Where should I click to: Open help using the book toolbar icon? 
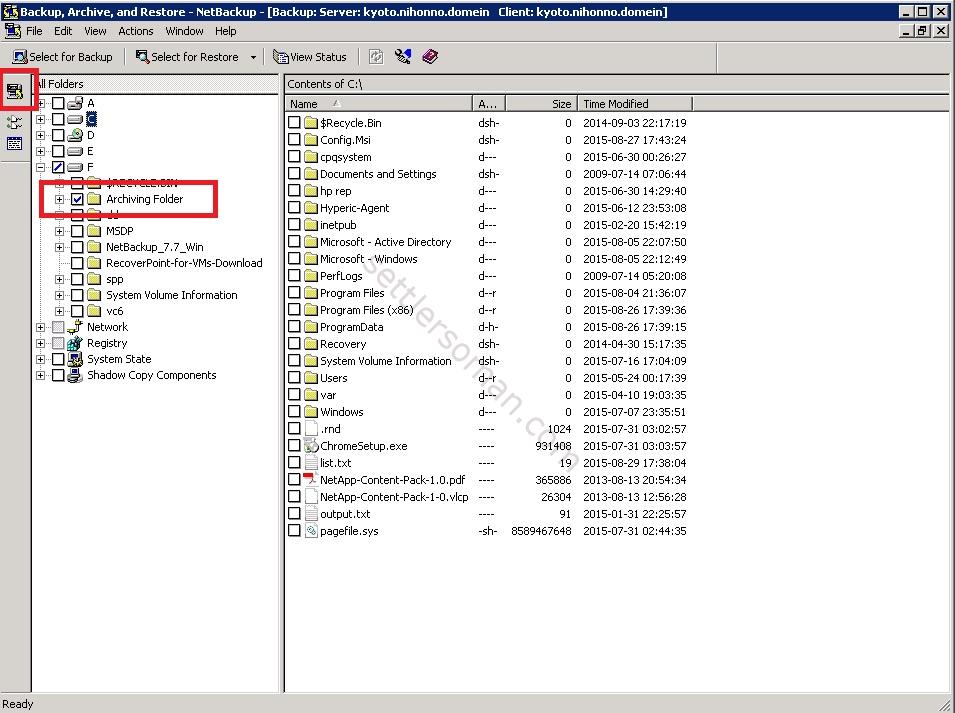430,56
